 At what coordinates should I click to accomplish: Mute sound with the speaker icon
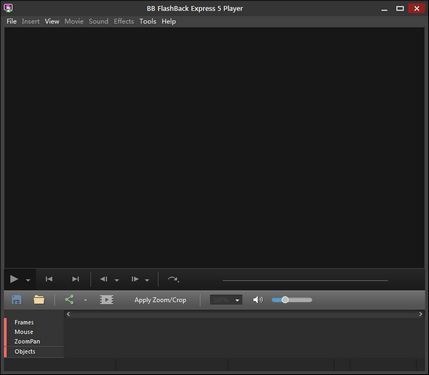click(x=258, y=300)
